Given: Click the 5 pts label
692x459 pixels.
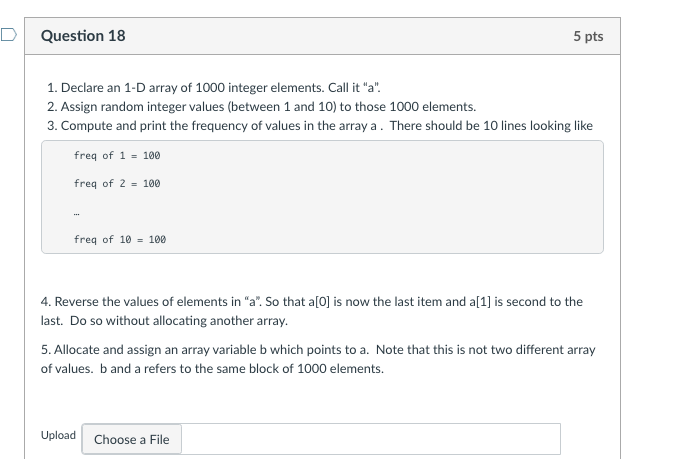Looking at the screenshot, I should click(588, 36).
